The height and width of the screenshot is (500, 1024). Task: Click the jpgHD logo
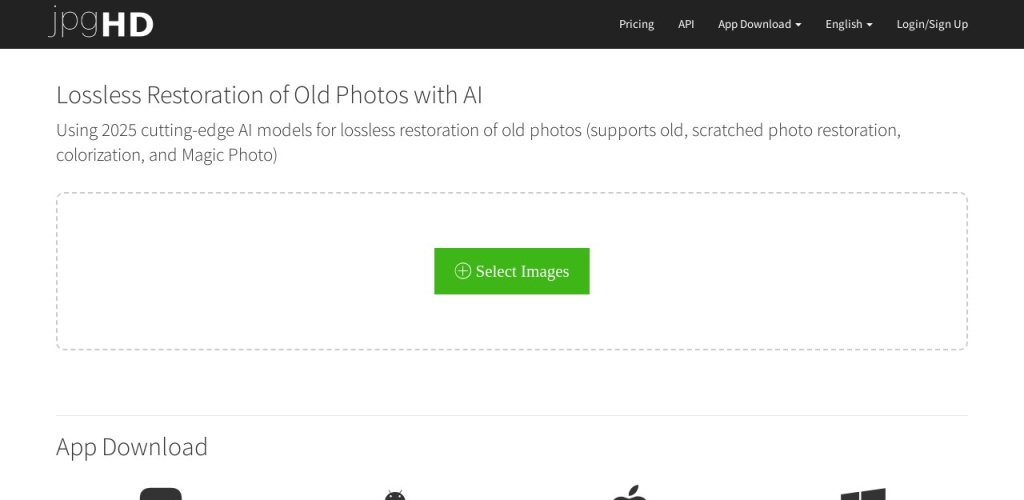pos(101,23)
